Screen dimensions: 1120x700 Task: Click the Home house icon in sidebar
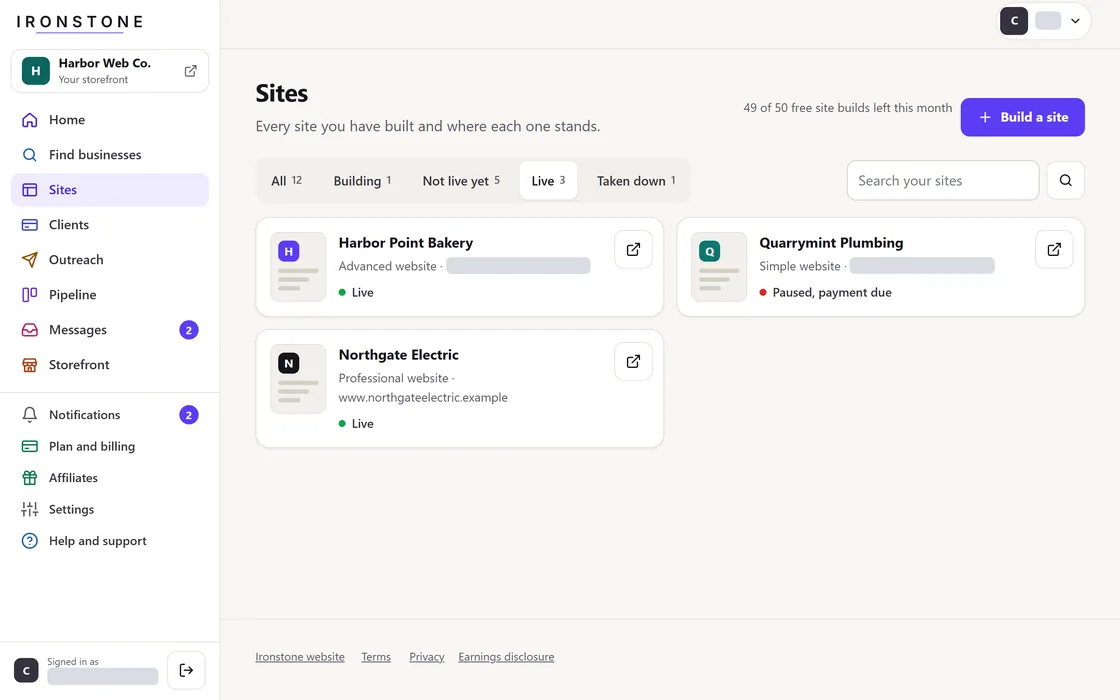pos(29,120)
